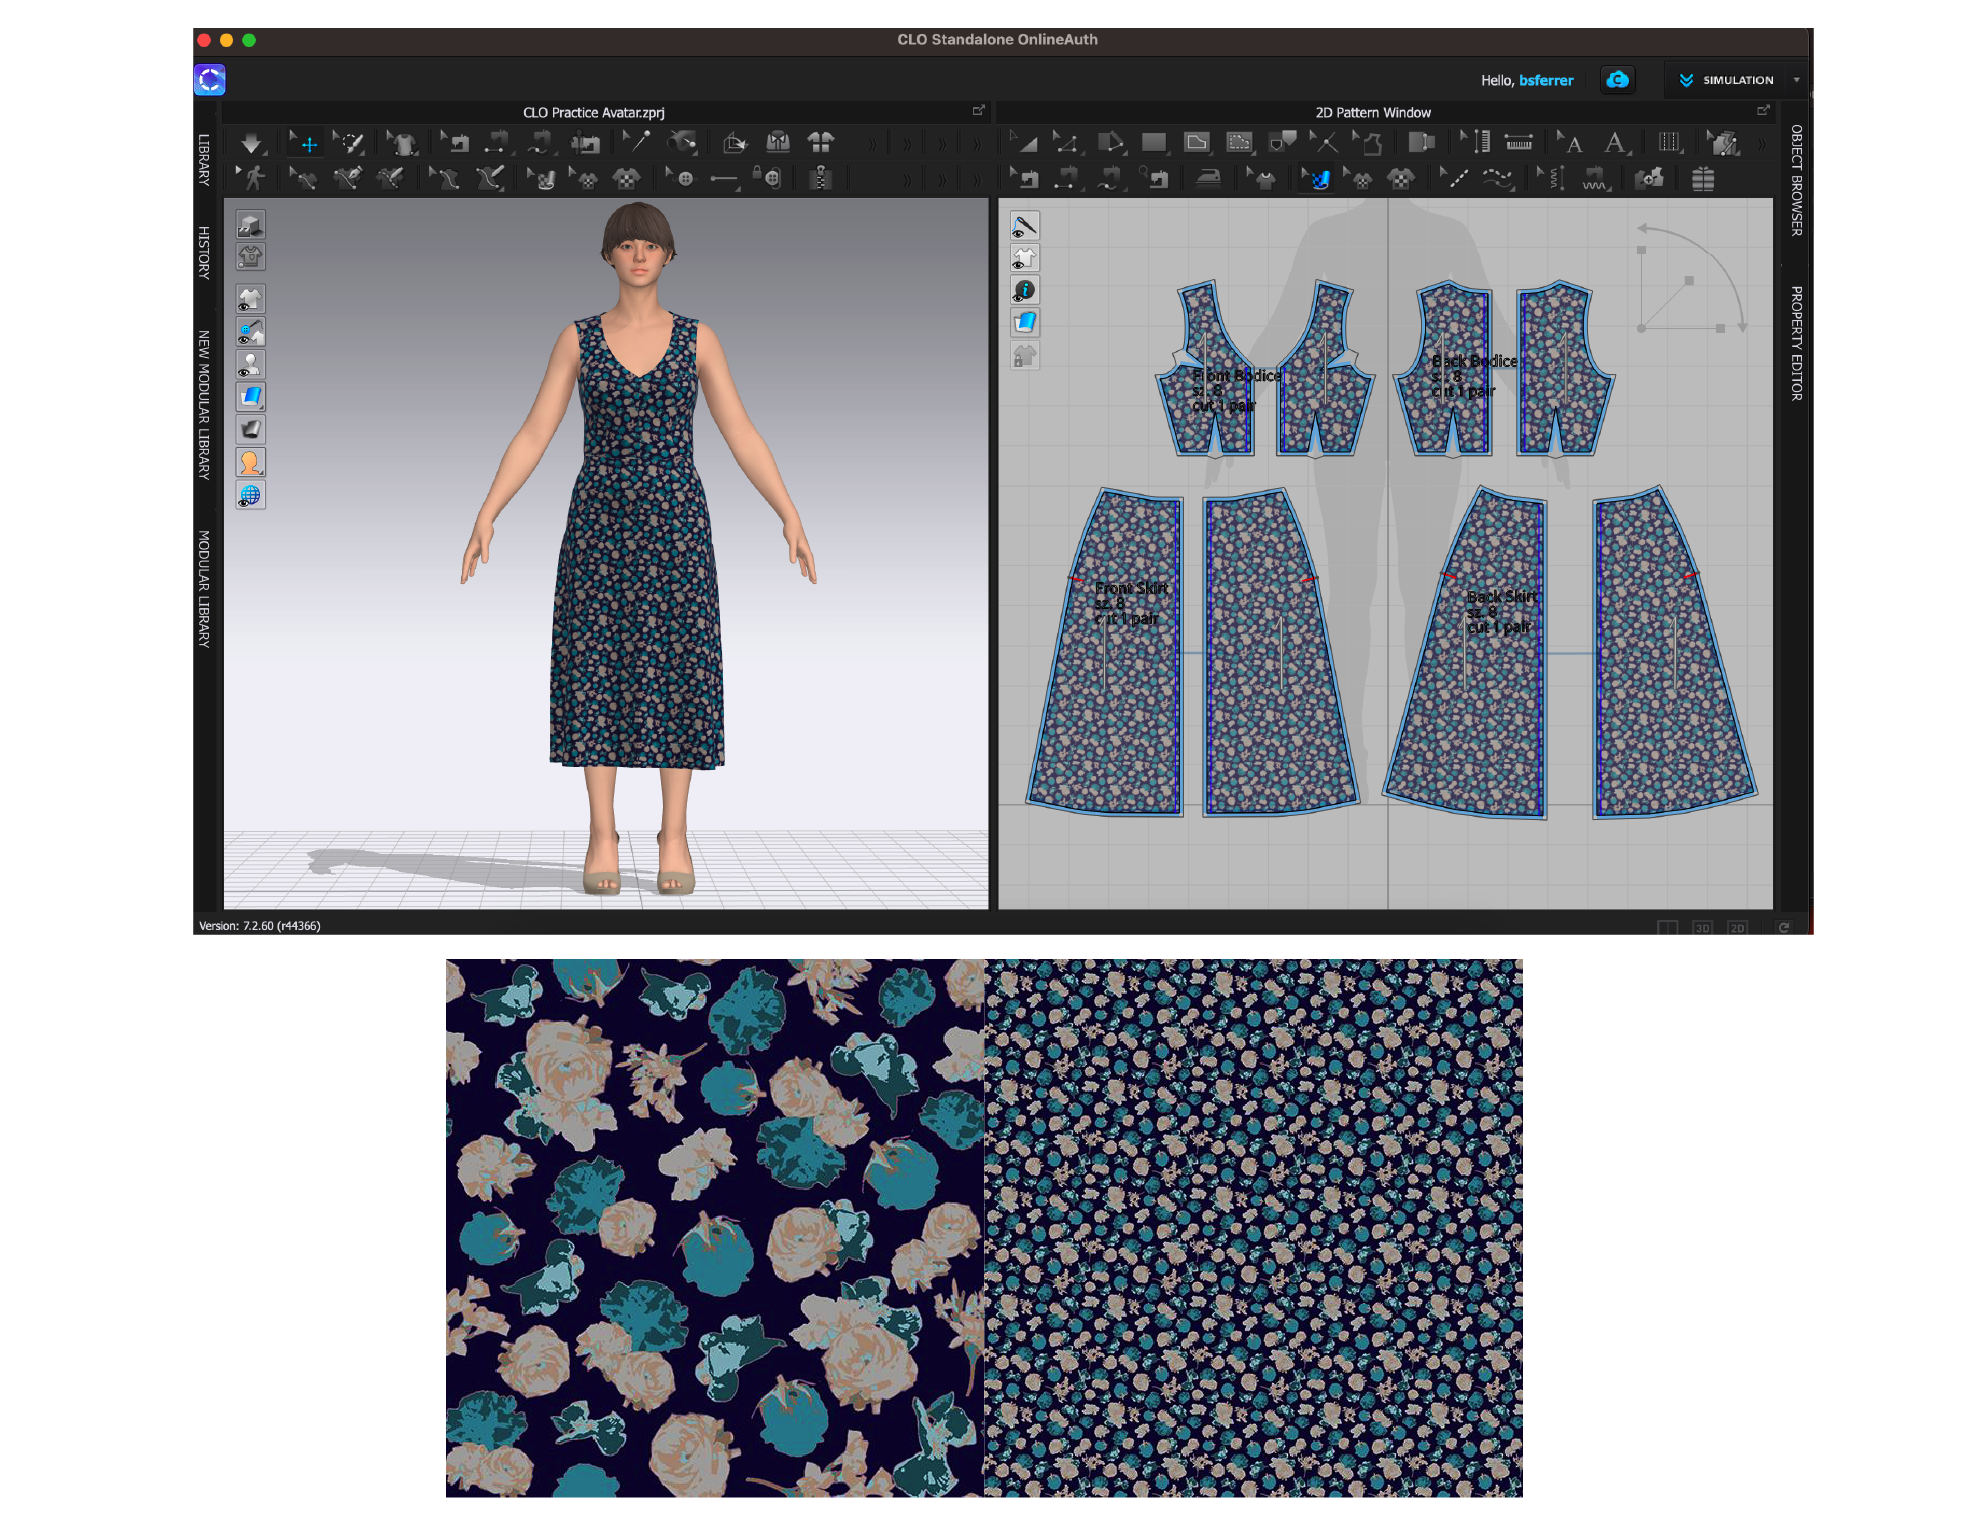Select the walking avatar Edit Avatar tool
The height and width of the screenshot is (1523, 1969).
click(253, 179)
